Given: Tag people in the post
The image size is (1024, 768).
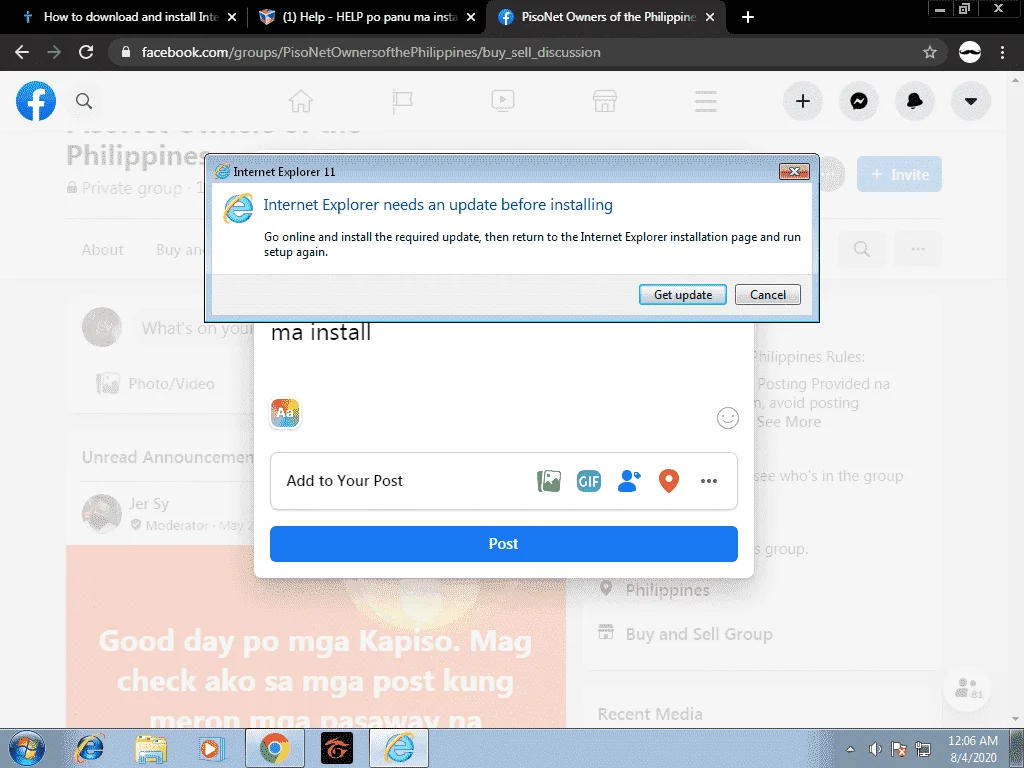Looking at the screenshot, I should [629, 481].
